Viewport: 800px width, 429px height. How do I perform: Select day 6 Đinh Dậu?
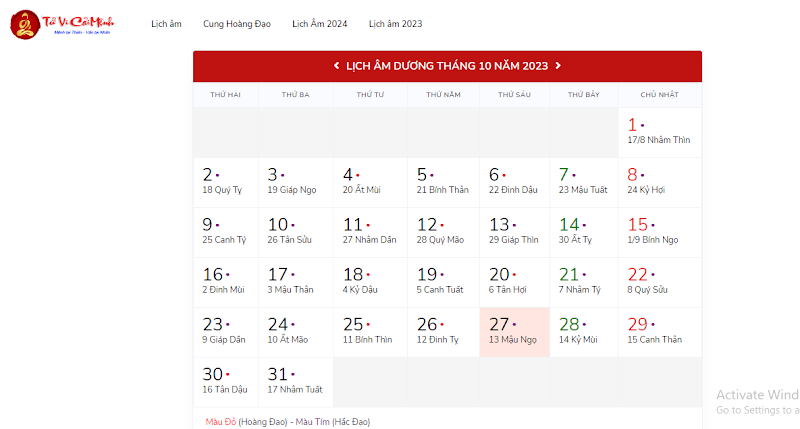click(514, 182)
